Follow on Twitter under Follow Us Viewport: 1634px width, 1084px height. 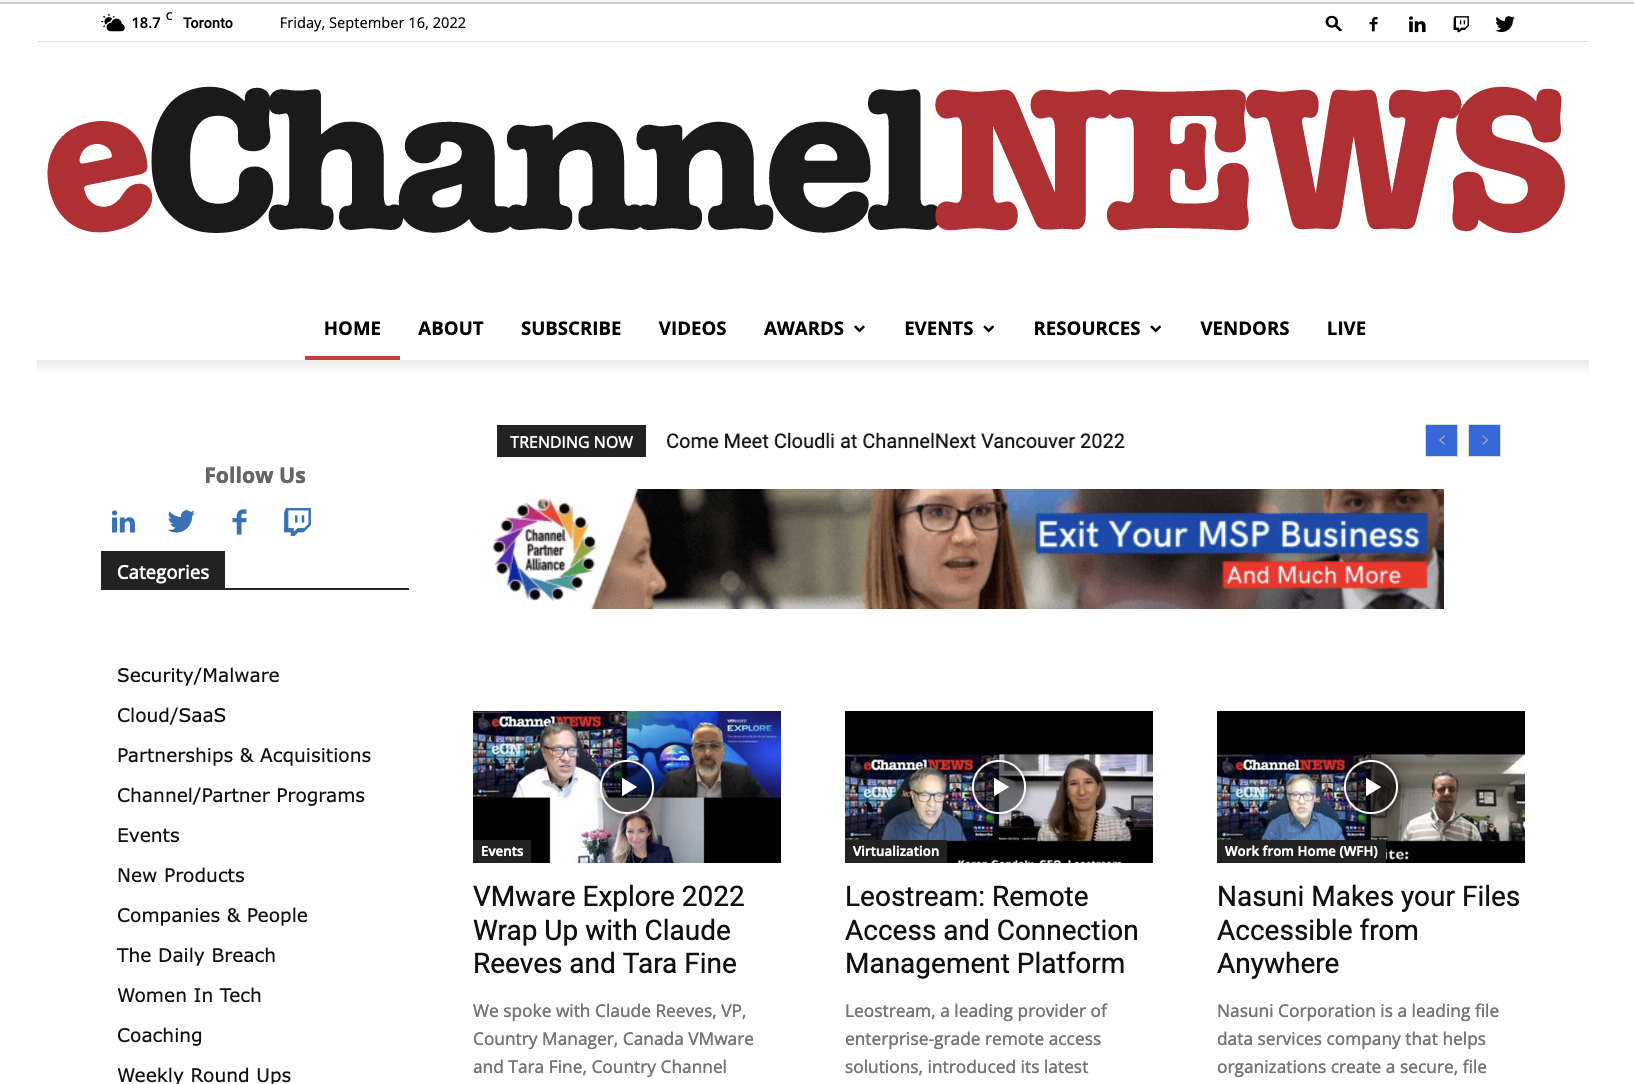pos(181,521)
